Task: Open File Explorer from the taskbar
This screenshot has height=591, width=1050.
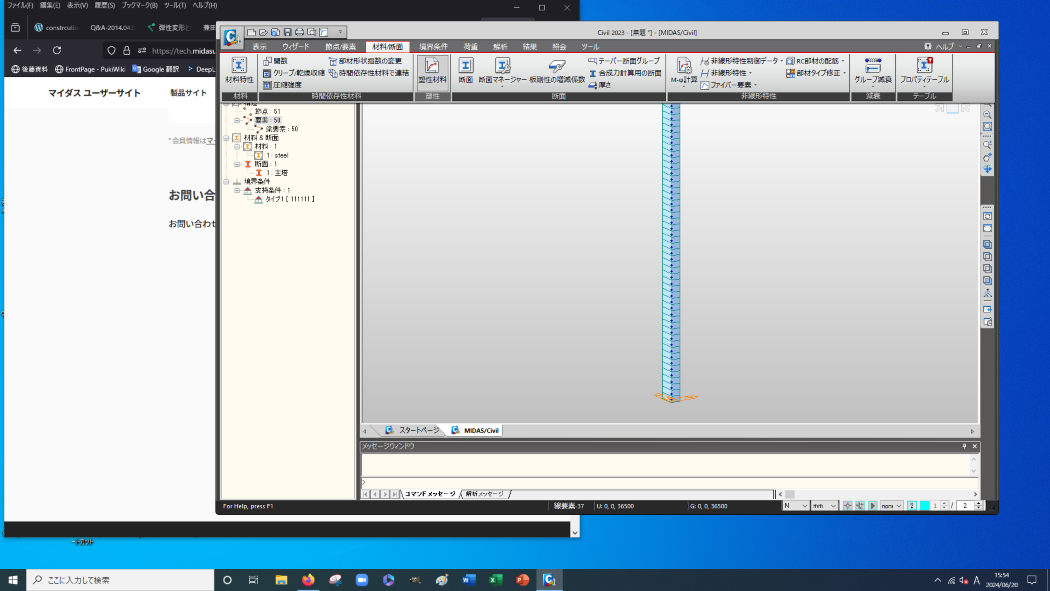Action: 281,580
